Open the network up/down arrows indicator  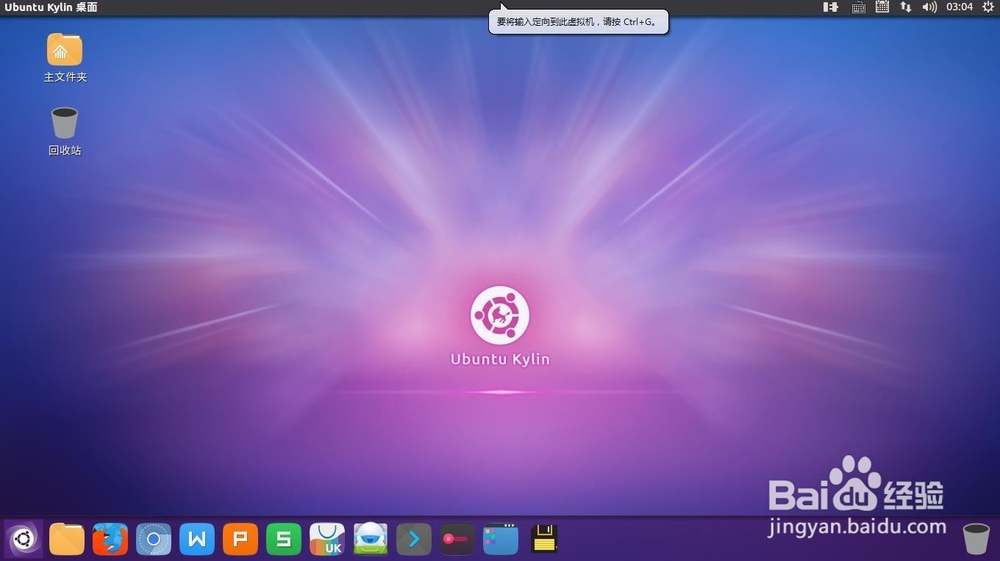(906, 7)
